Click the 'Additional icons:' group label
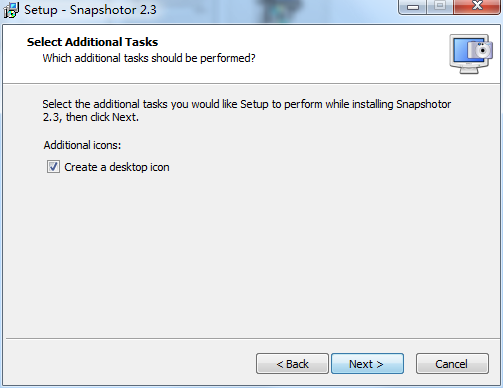 pyautogui.click(x=82, y=145)
